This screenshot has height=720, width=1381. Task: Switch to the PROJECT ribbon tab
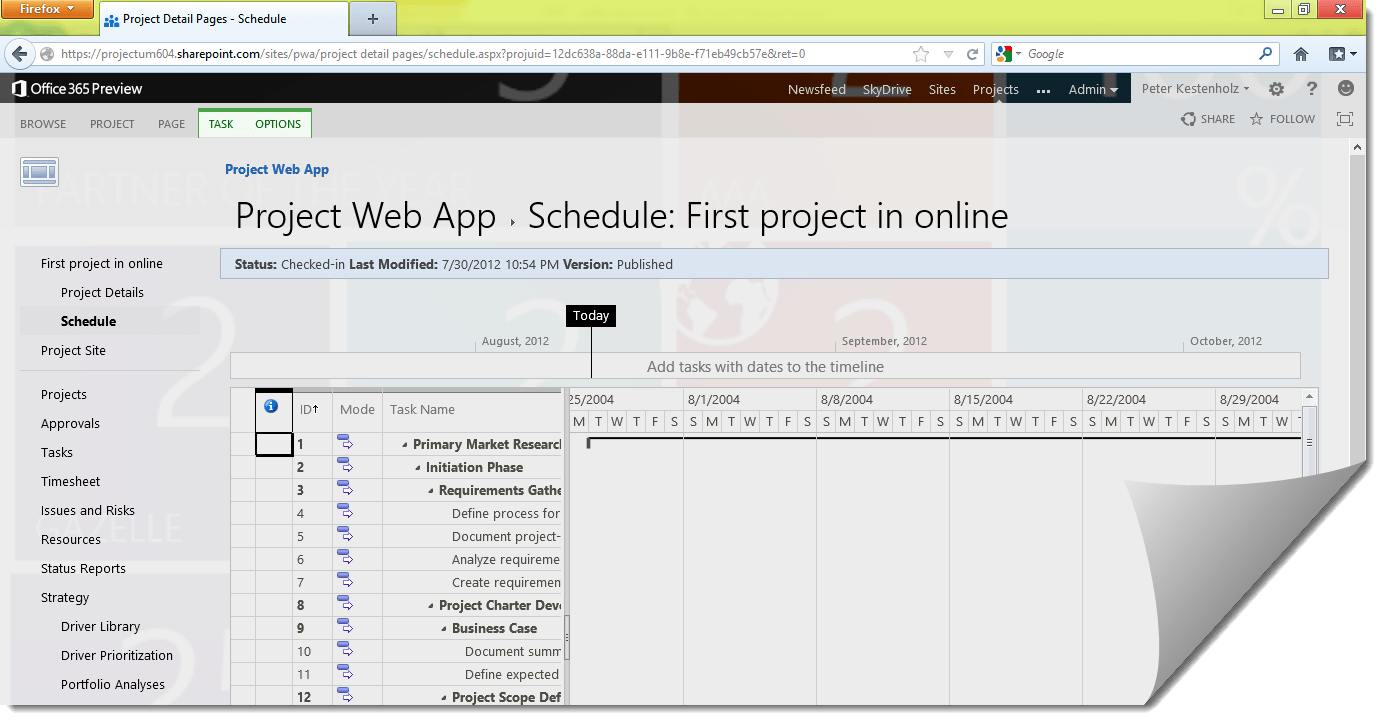tap(112, 124)
